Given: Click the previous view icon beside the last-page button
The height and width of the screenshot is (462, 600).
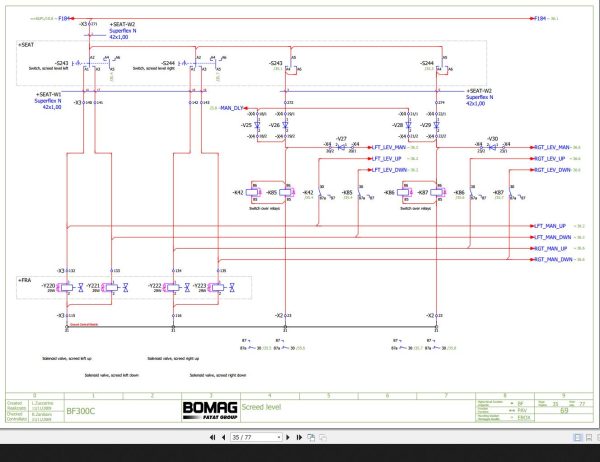Looking at the screenshot, I should click(311, 437).
